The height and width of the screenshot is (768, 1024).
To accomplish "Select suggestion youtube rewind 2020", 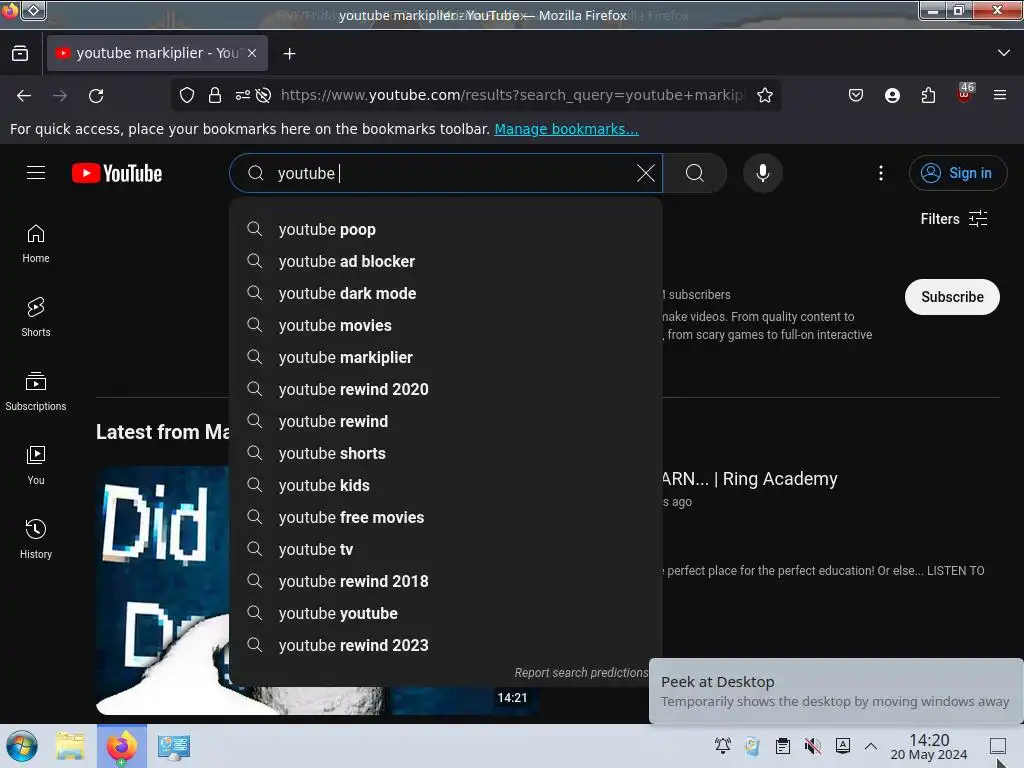I will [x=445, y=389].
